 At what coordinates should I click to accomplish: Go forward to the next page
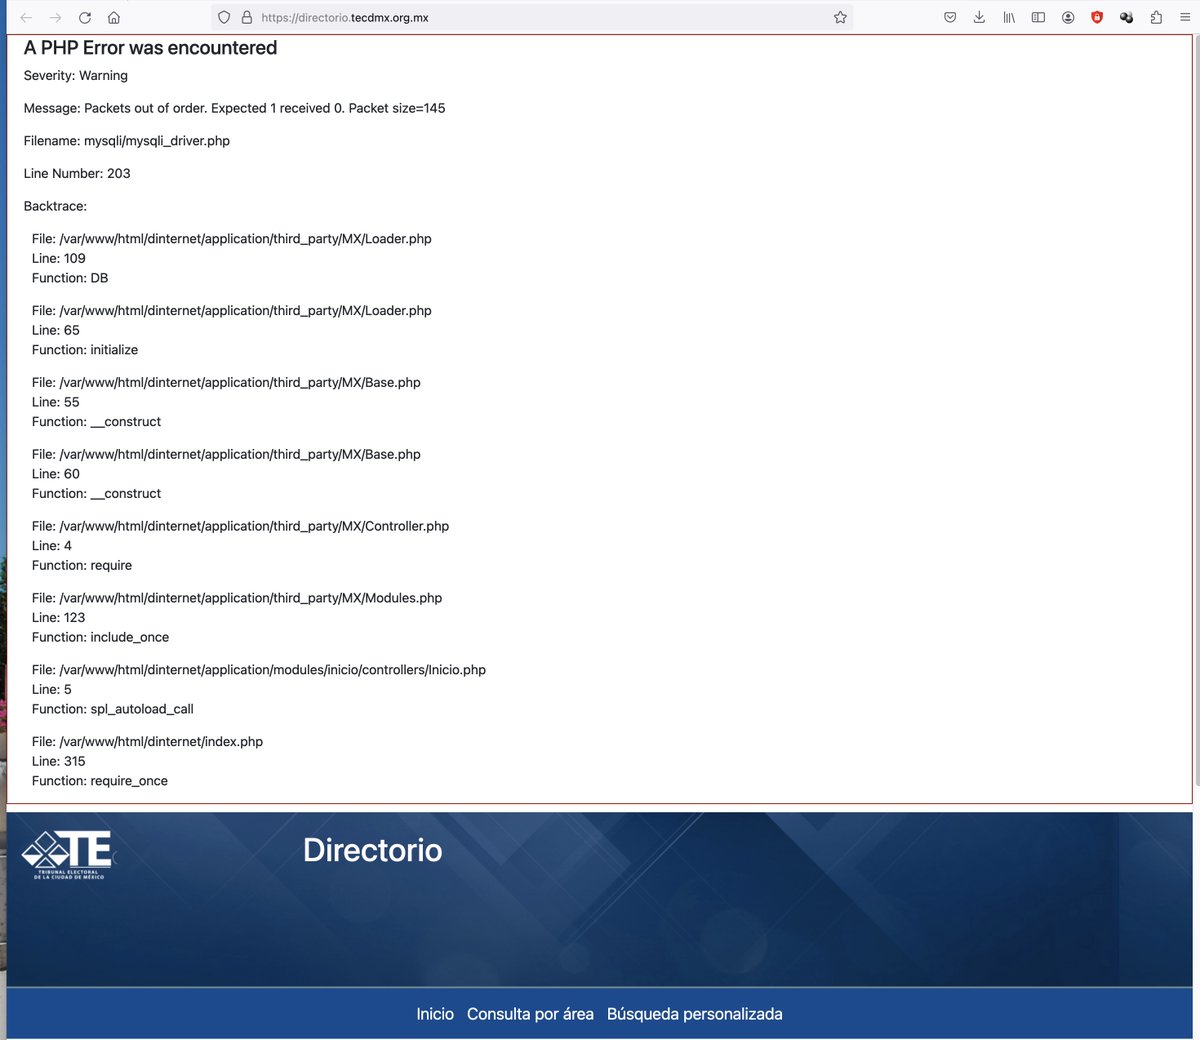[x=55, y=17]
